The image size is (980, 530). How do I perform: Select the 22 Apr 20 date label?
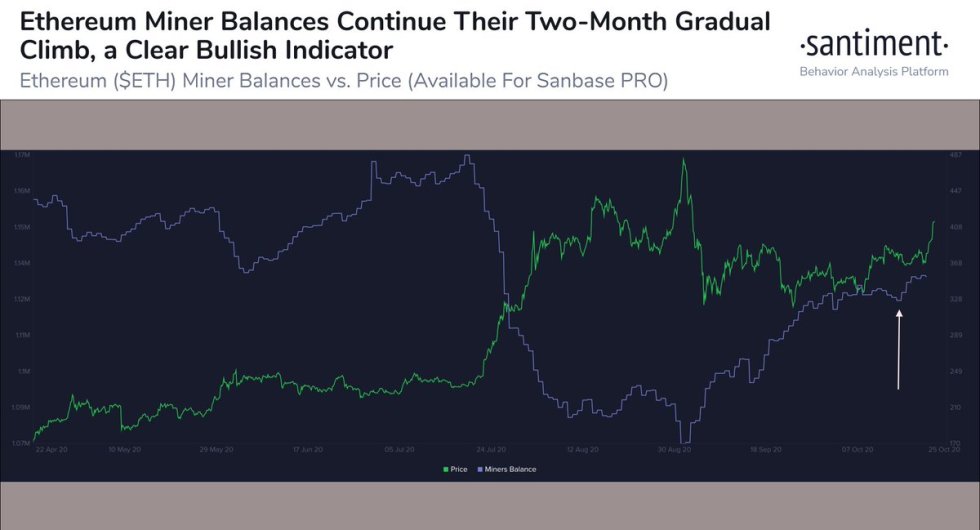[x=51, y=450]
